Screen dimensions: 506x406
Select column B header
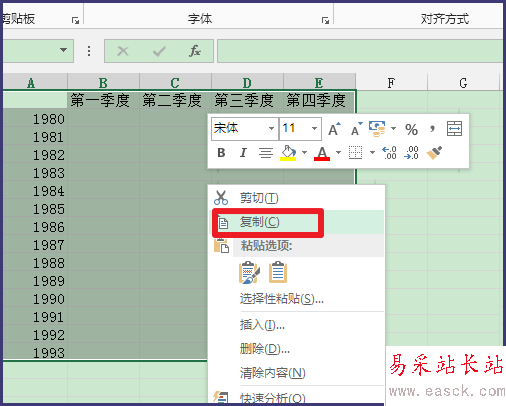pyautogui.click(x=103, y=82)
